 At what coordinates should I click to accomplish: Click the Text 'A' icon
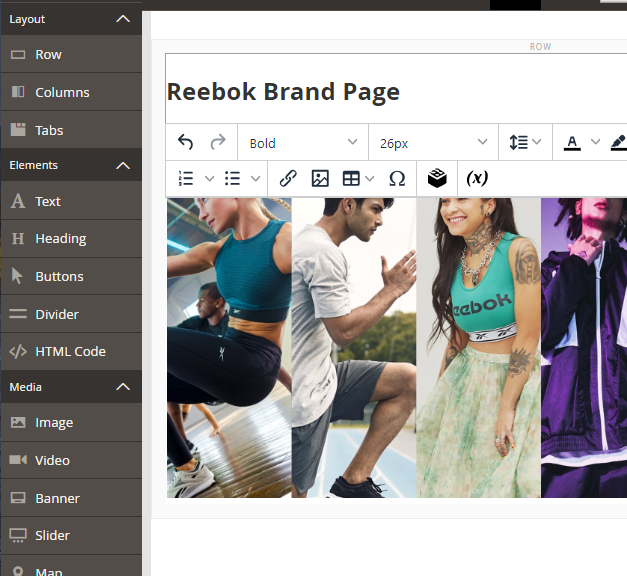tap(18, 201)
